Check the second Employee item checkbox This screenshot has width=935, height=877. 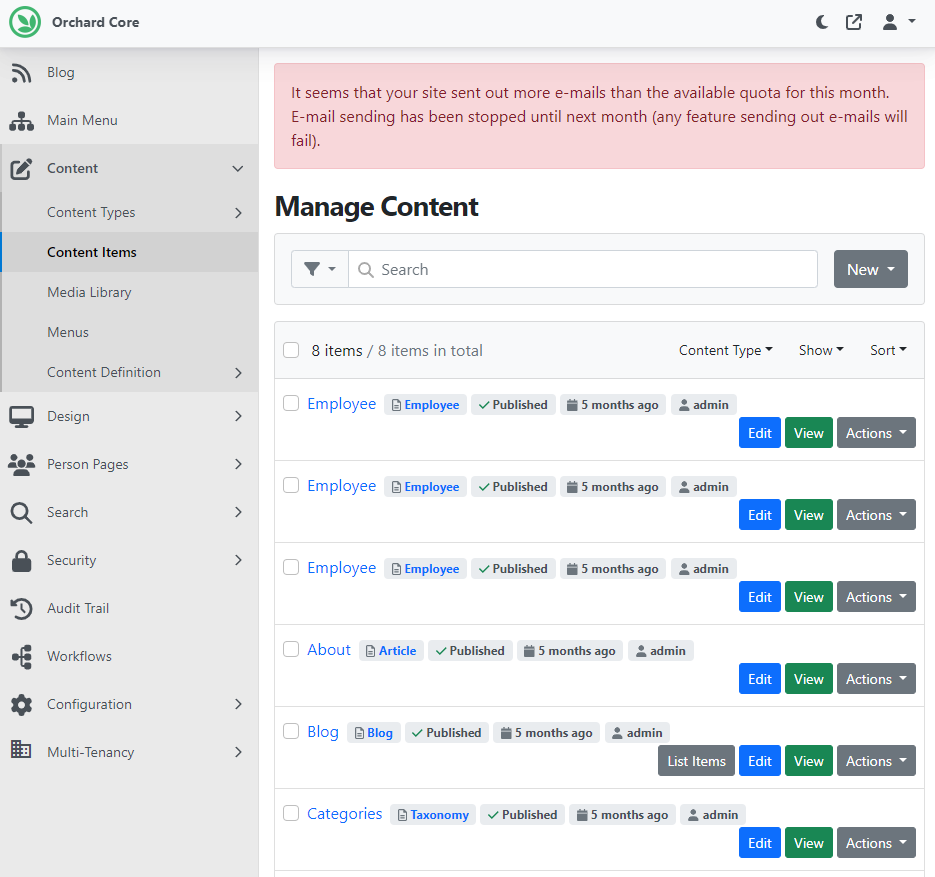291,485
